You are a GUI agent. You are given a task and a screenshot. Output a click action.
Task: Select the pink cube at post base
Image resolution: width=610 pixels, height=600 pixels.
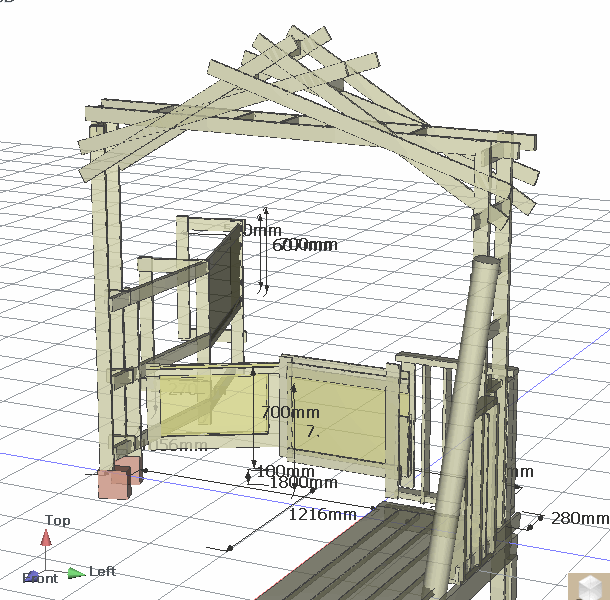[113, 483]
